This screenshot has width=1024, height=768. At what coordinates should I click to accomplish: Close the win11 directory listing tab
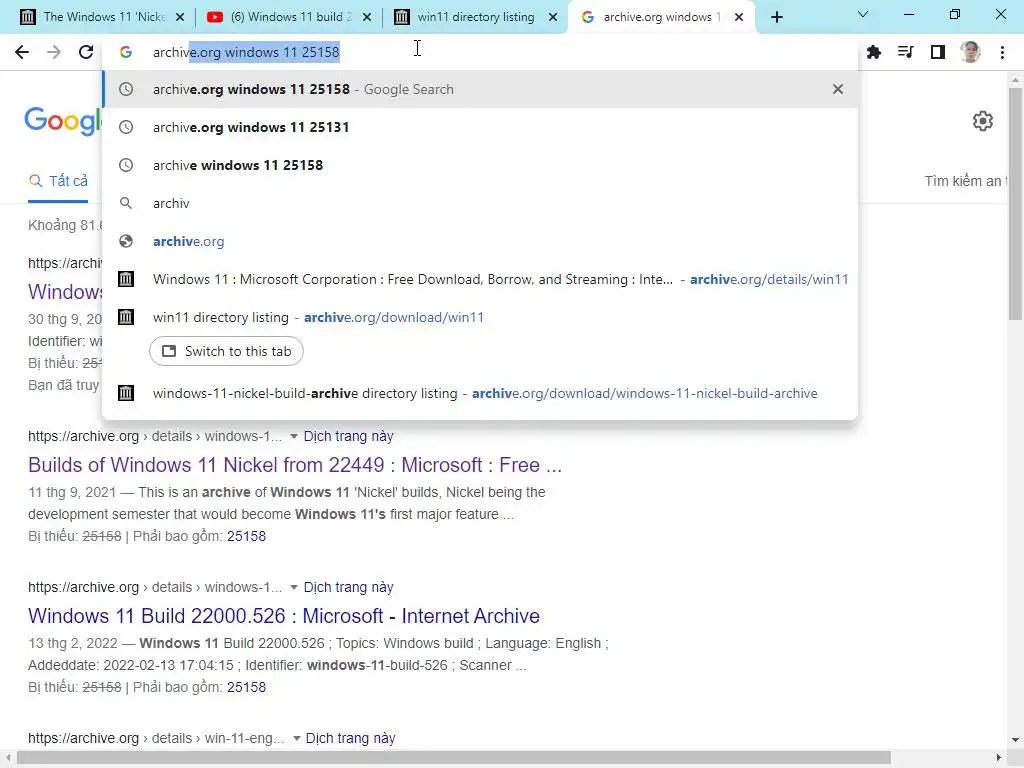(x=553, y=18)
